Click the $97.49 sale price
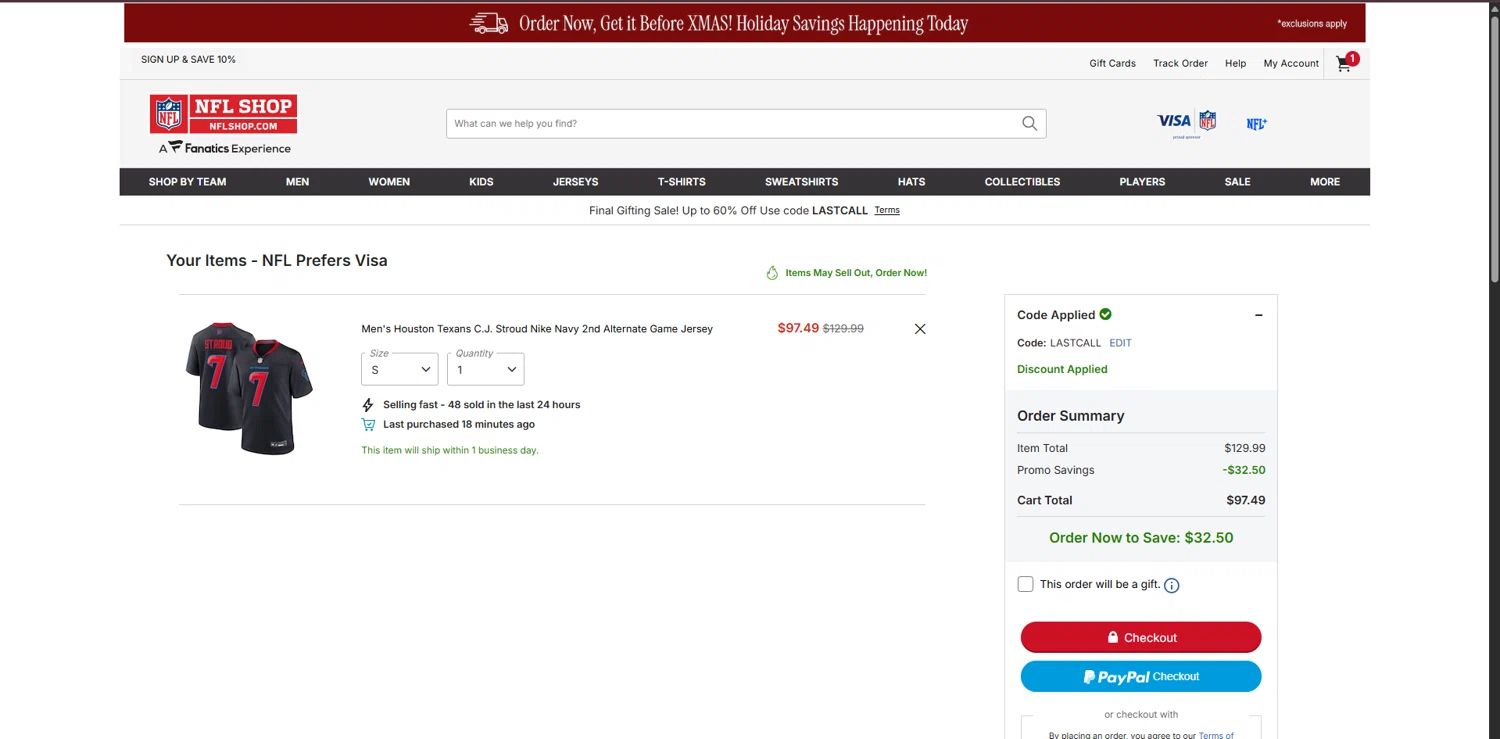 [x=798, y=328]
